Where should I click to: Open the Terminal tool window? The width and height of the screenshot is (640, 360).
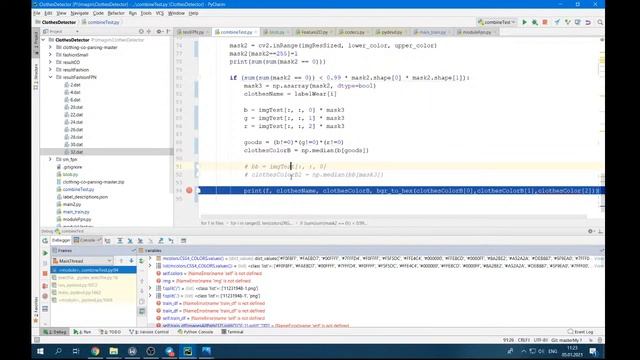click(232, 332)
